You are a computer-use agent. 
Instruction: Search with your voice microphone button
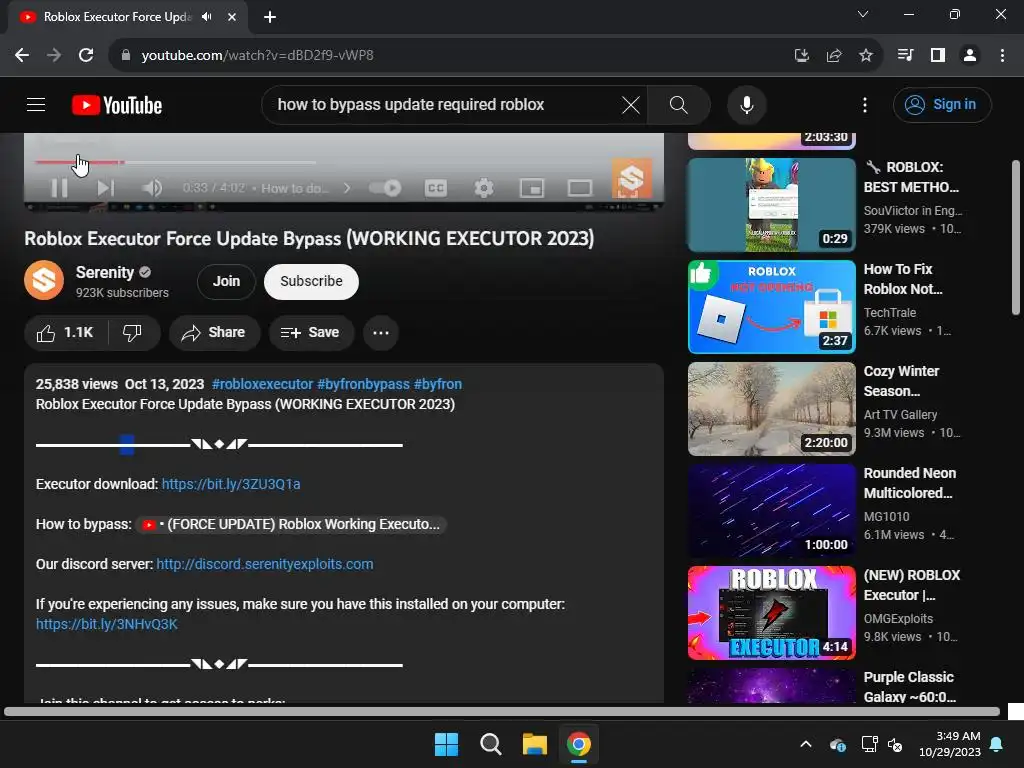coord(746,104)
